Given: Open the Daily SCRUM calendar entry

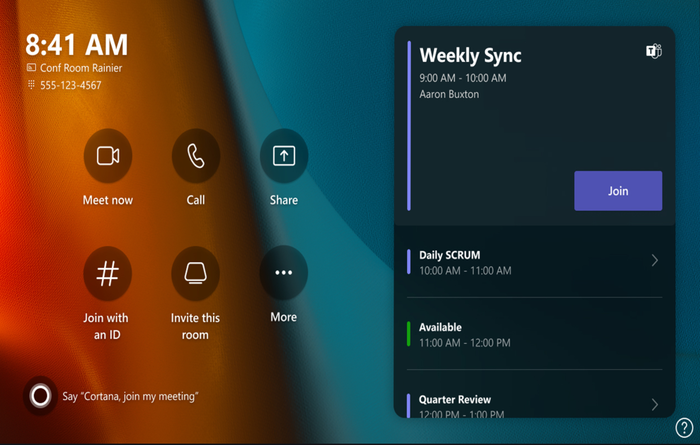Looking at the screenshot, I should tap(534, 262).
